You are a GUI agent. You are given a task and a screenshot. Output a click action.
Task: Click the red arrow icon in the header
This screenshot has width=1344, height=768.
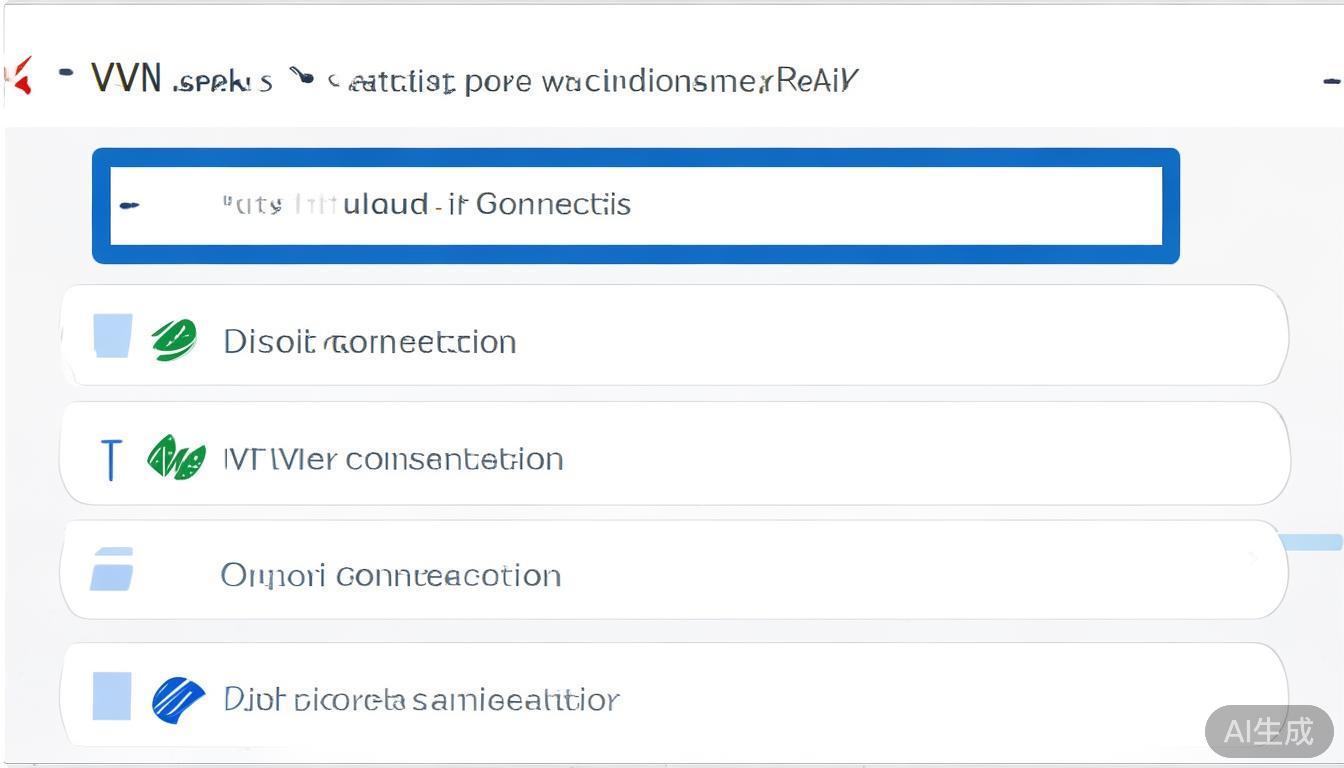click(20, 76)
